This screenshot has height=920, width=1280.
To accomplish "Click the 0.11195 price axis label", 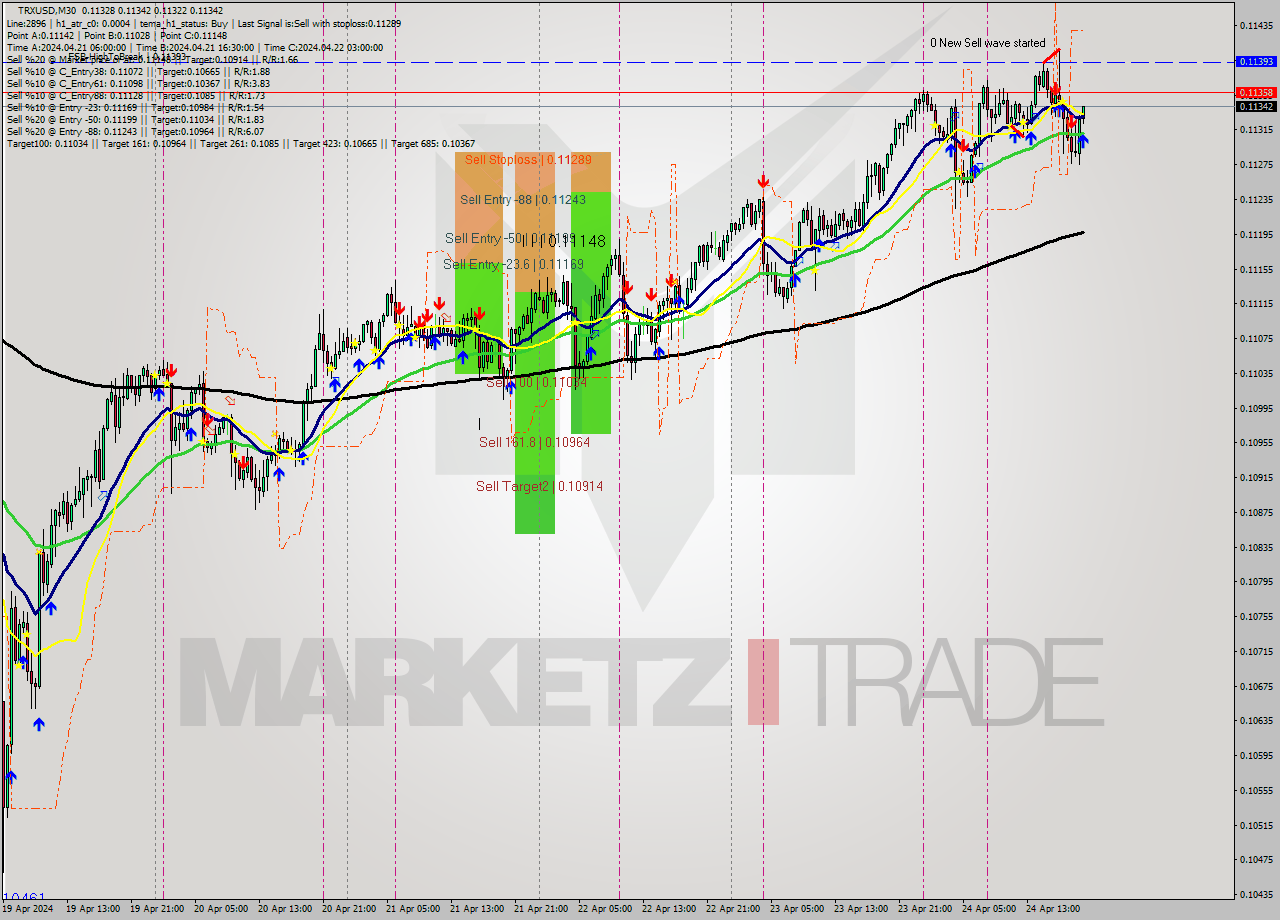I will tap(1256, 234).
